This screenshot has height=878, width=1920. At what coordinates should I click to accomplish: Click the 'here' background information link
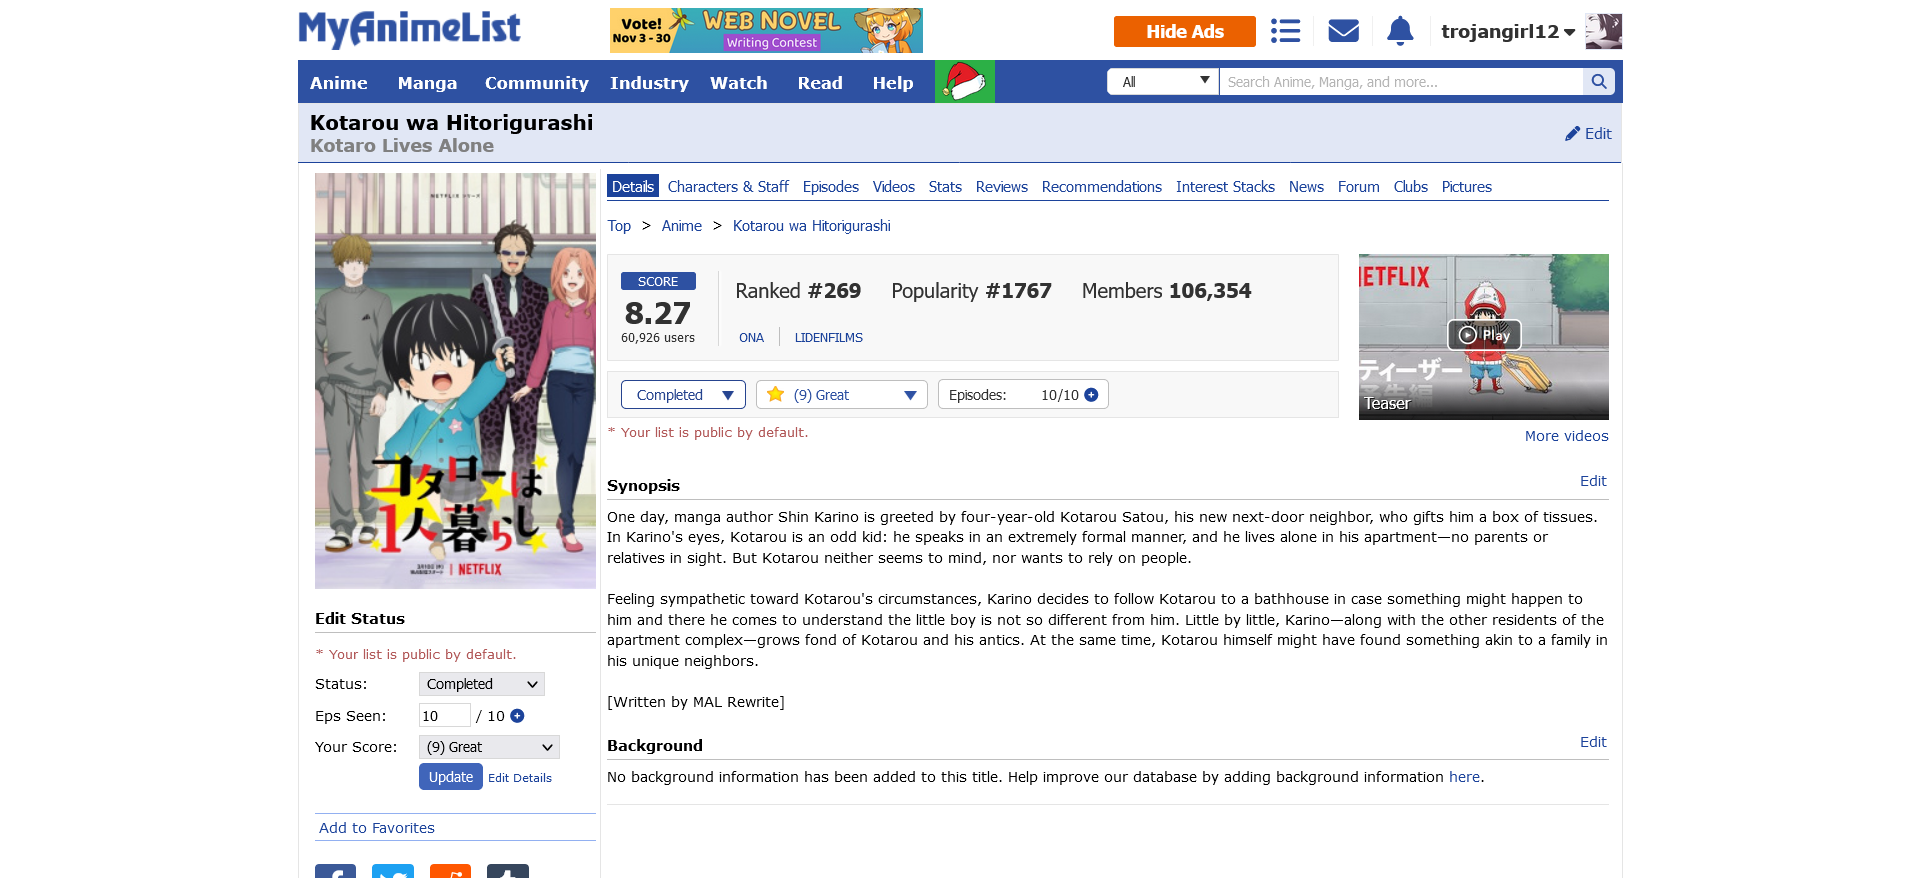coord(1464,777)
